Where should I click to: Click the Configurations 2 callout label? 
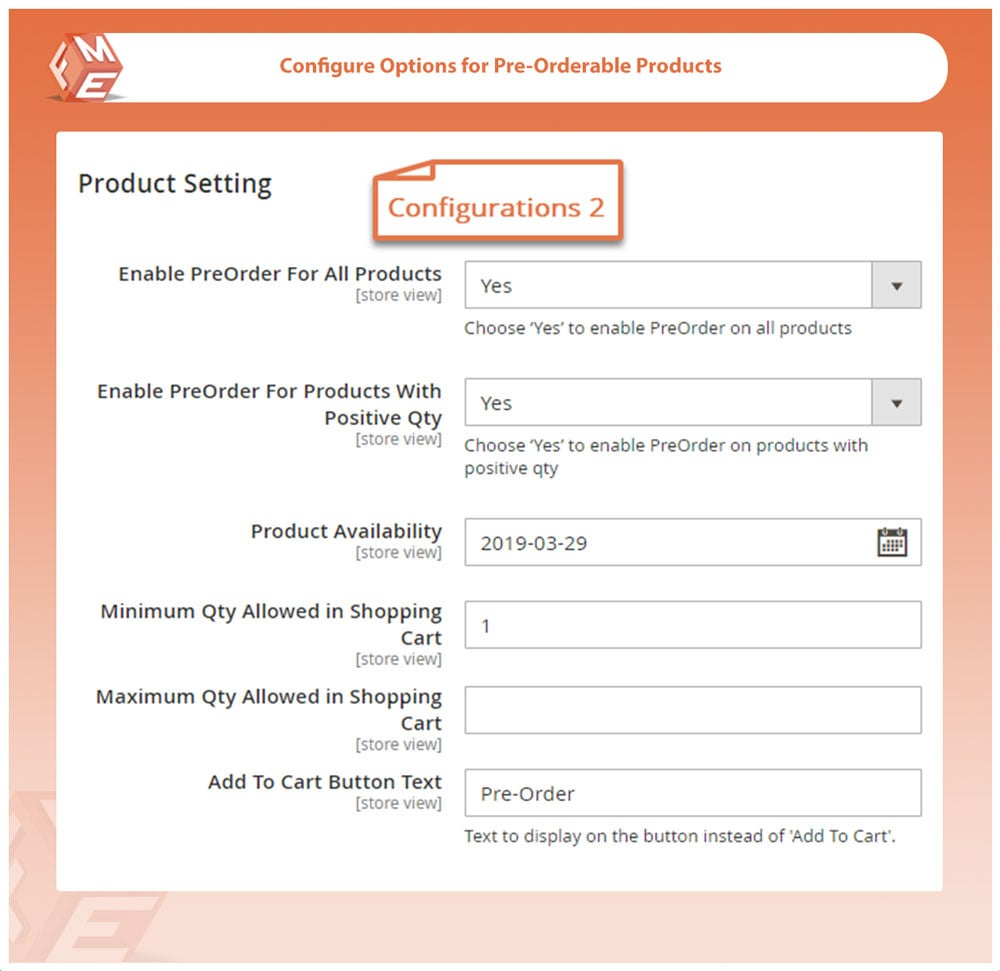pos(496,207)
